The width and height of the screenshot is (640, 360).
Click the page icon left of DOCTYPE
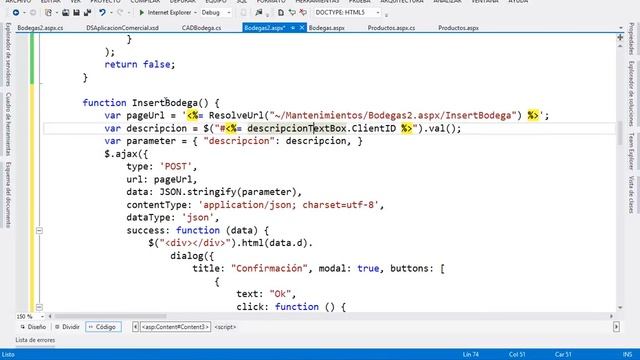281,13
